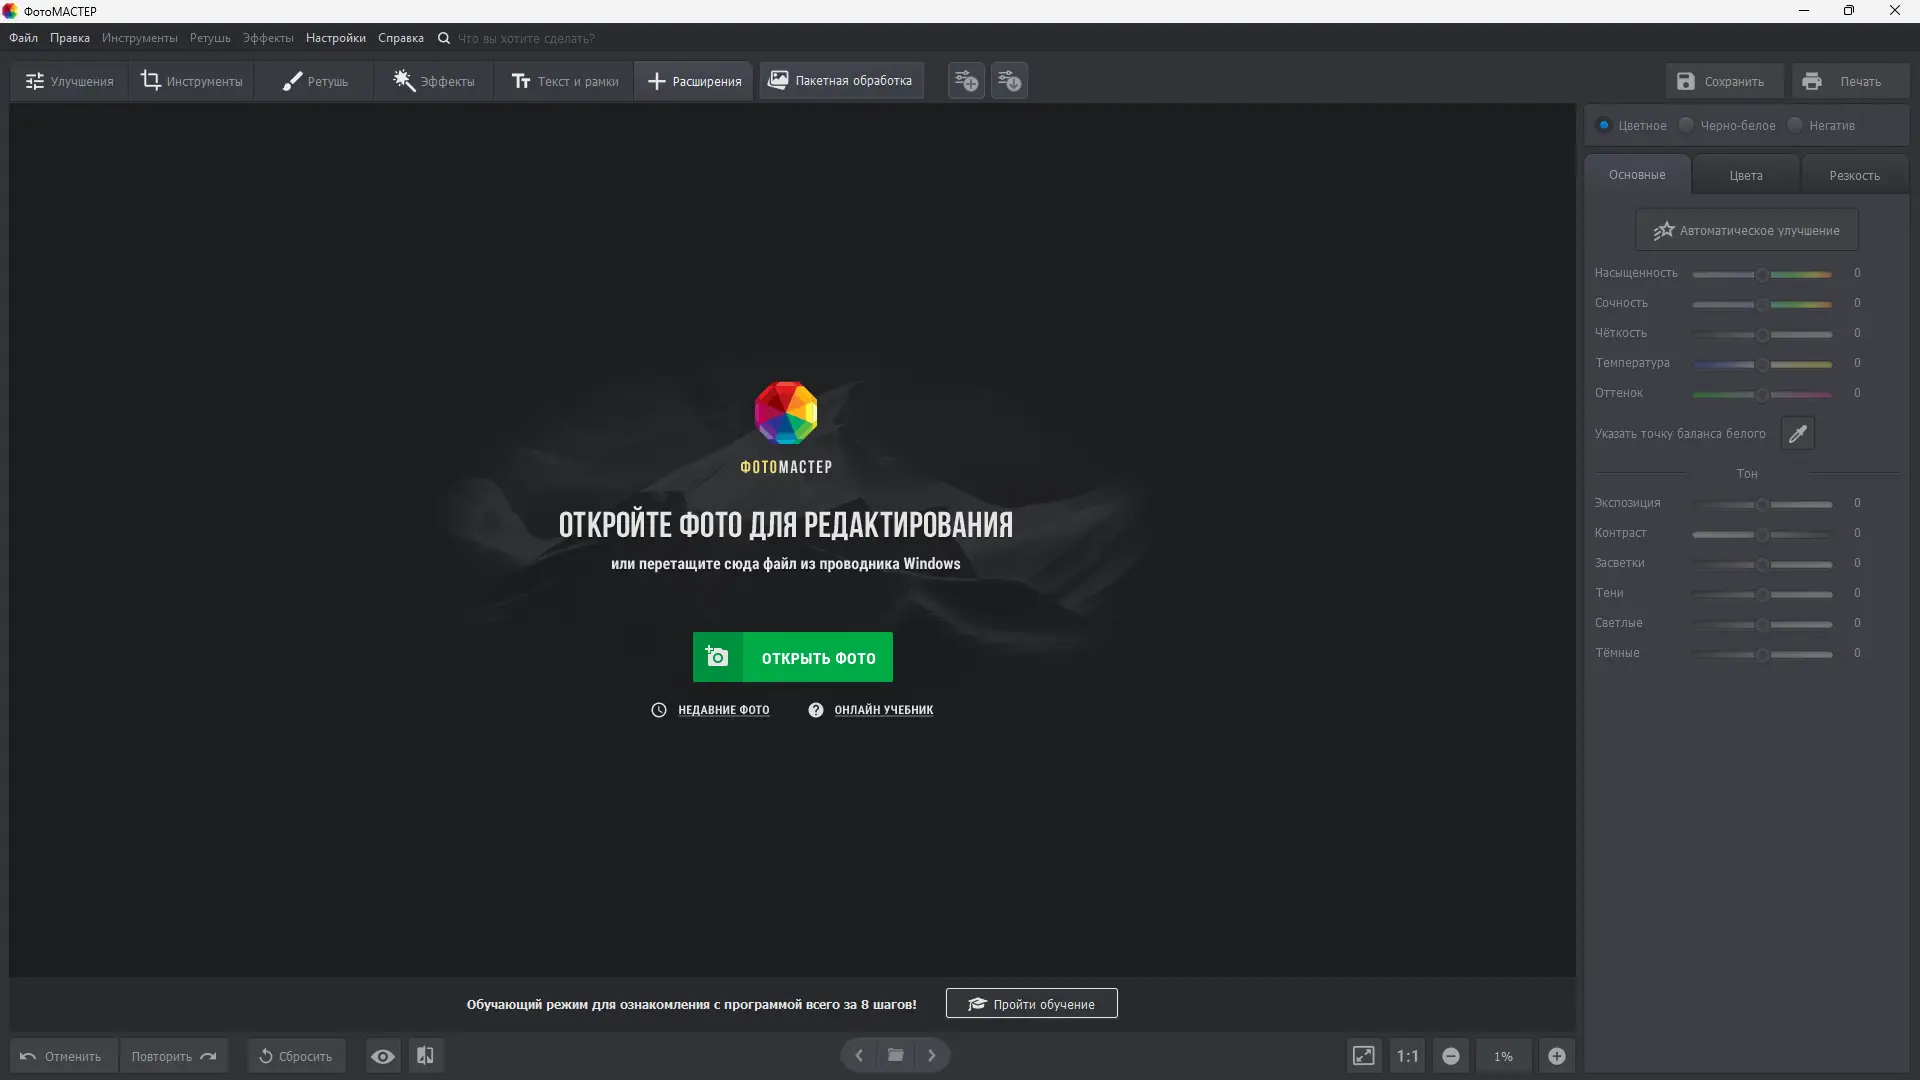The width and height of the screenshot is (1920, 1080).
Task: Open the folder browse icon at bottom
Action: [896, 1055]
